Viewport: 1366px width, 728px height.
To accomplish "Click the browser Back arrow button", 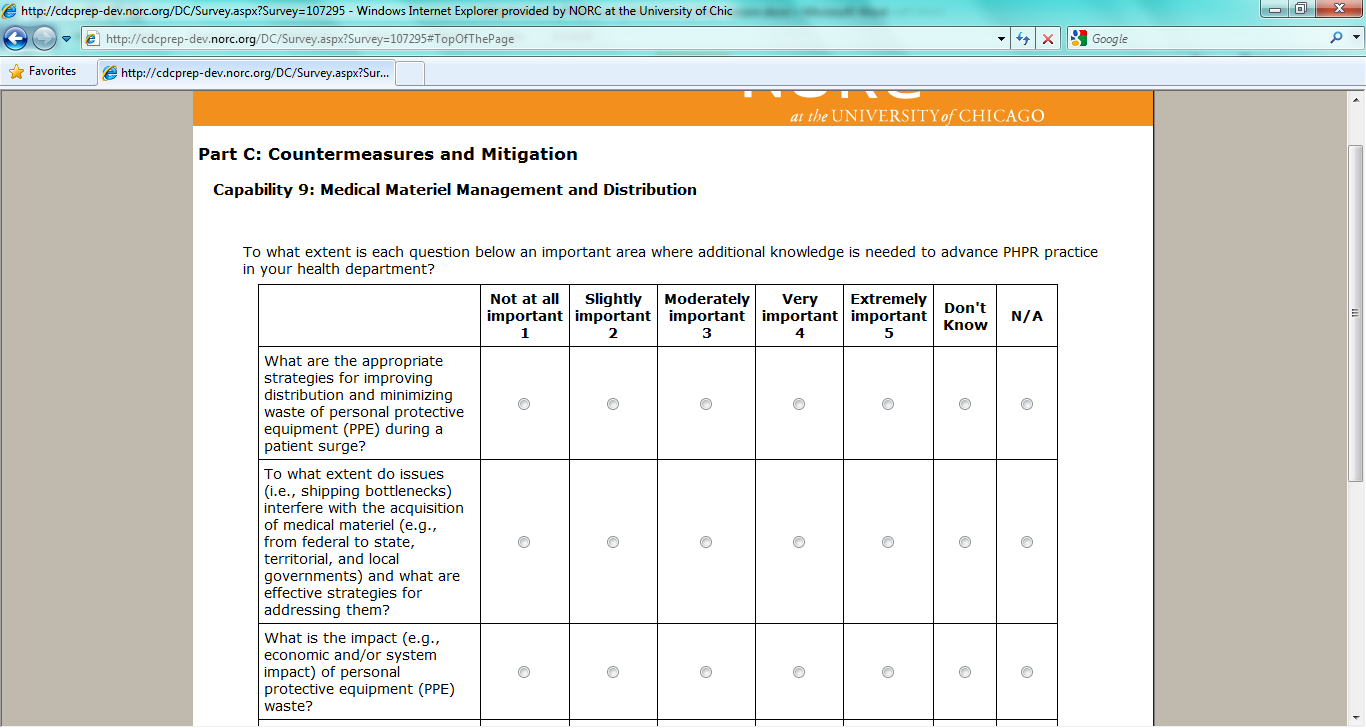I will [15, 39].
